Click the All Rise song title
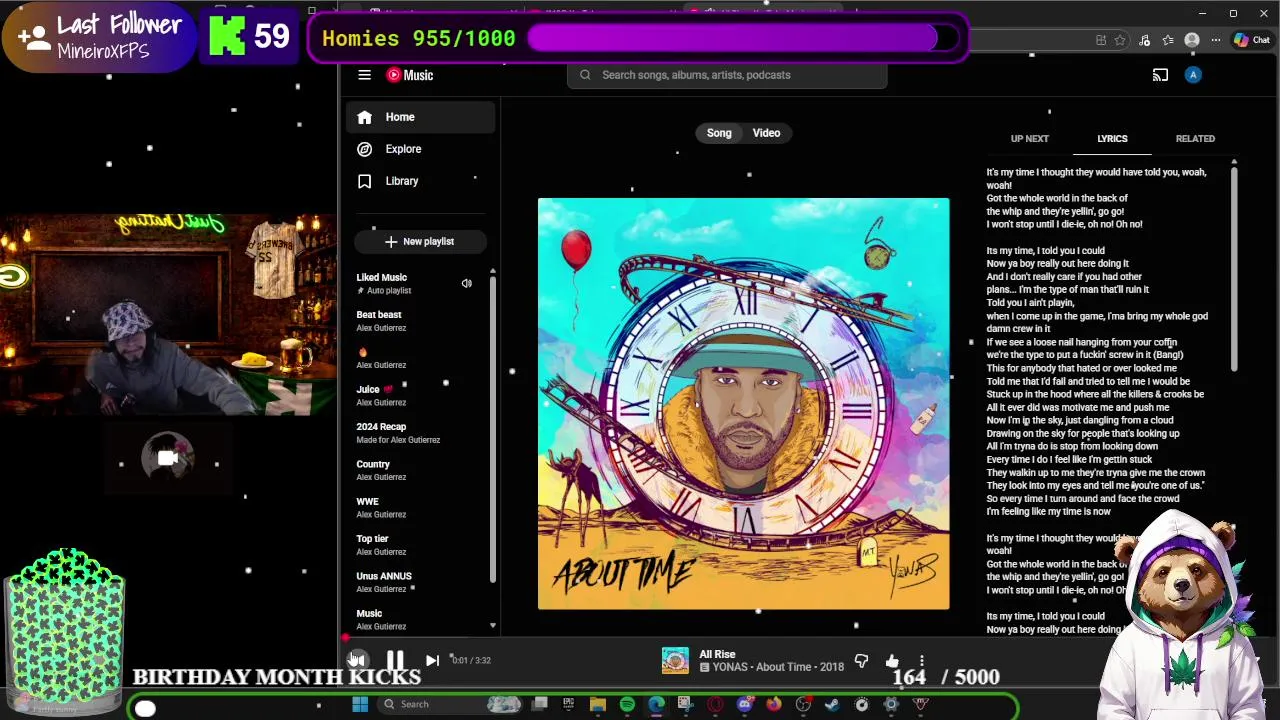 (x=717, y=654)
